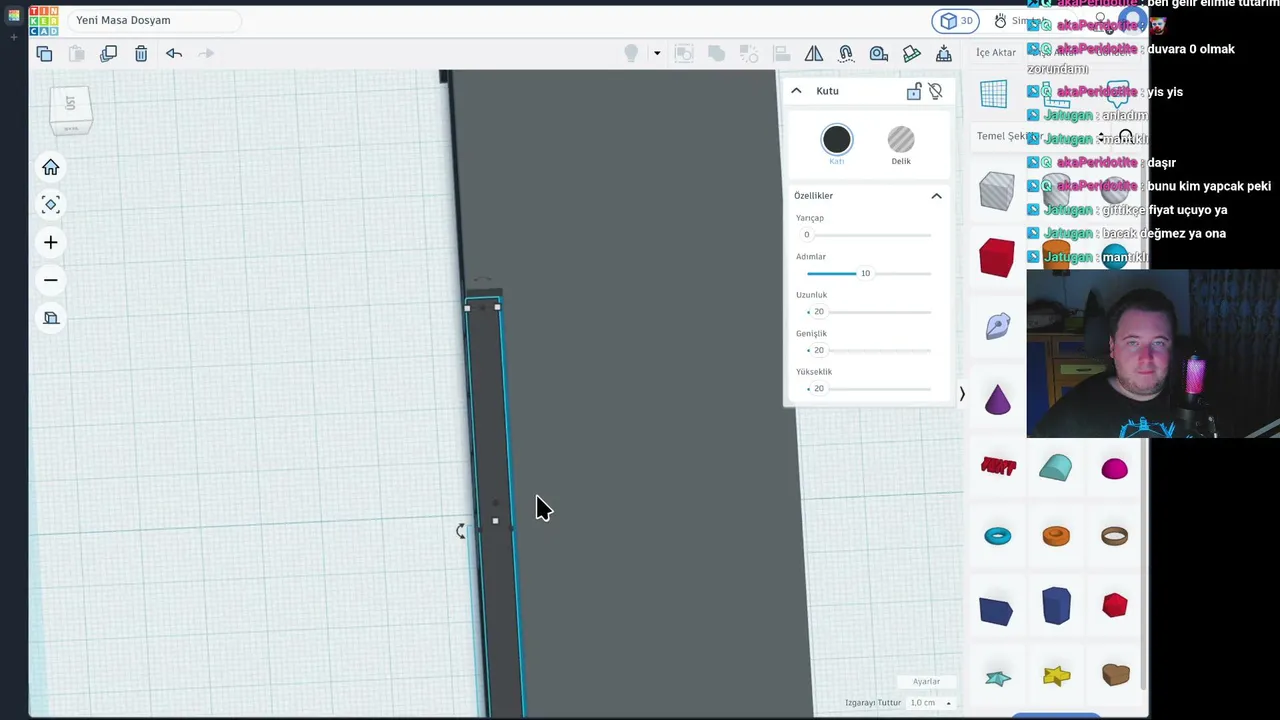
Task: Click the Duplicate and repeat icon
Action: [x=109, y=53]
